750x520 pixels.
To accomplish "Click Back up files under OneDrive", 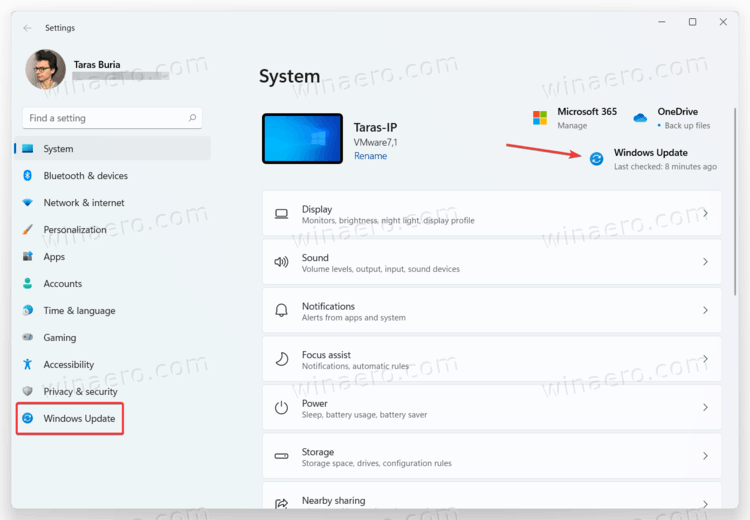I will click(x=687, y=125).
